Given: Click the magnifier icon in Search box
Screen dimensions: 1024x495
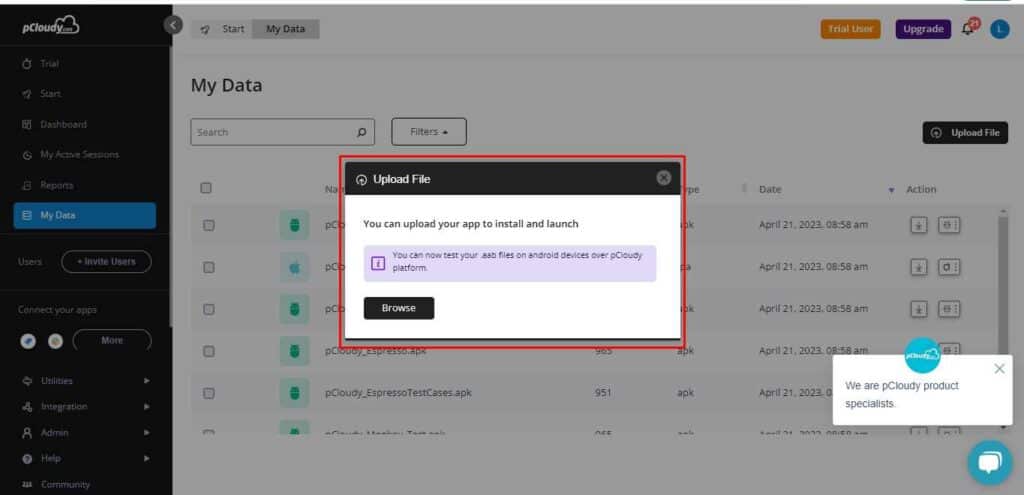Looking at the screenshot, I should tap(361, 132).
